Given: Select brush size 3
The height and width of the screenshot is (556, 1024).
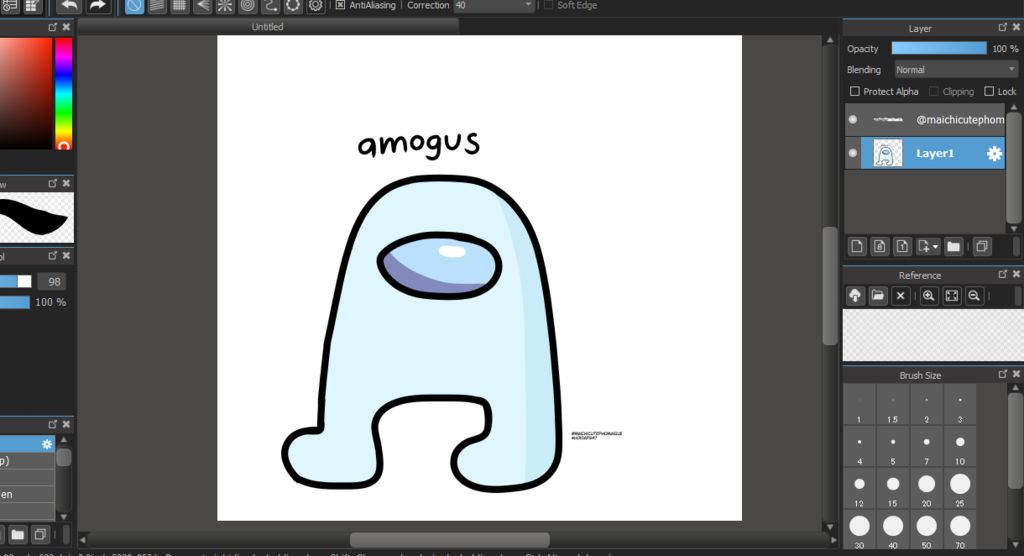Looking at the screenshot, I should pos(960,406).
